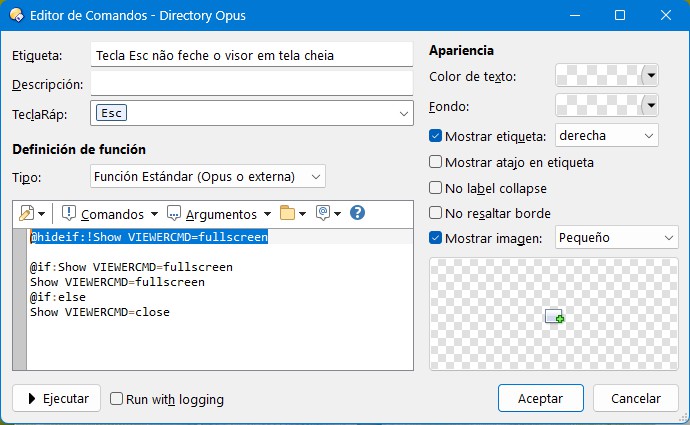Open the Pequeño image size dropdown
The width and height of the screenshot is (690, 425).
[x=617, y=238]
